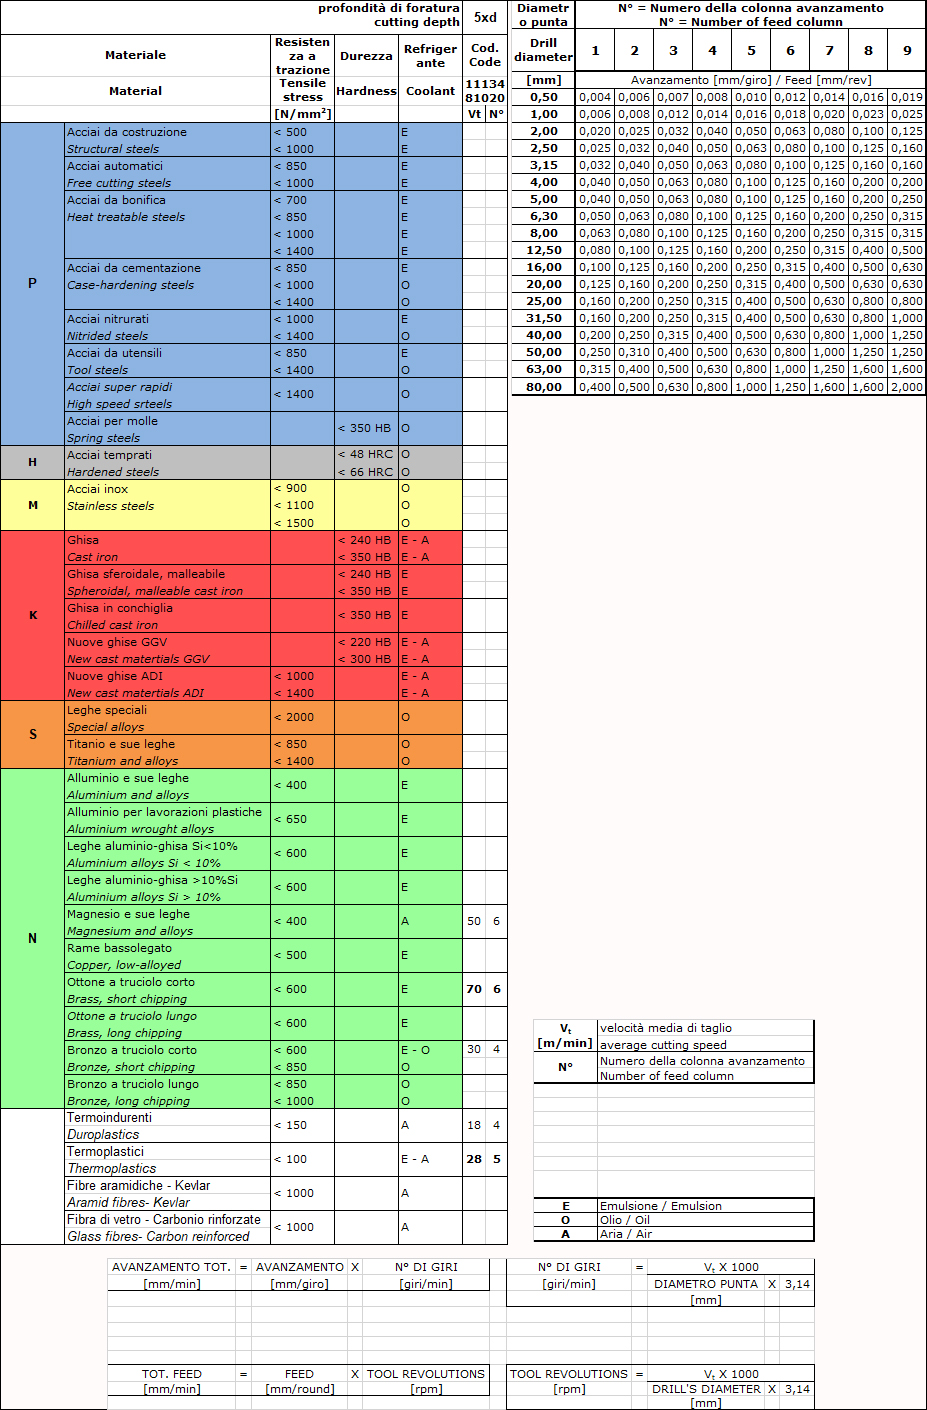Select the '5xd' cutting depth cell
The height and width of the screenshot is (1410, 927).
coord(485,17)
